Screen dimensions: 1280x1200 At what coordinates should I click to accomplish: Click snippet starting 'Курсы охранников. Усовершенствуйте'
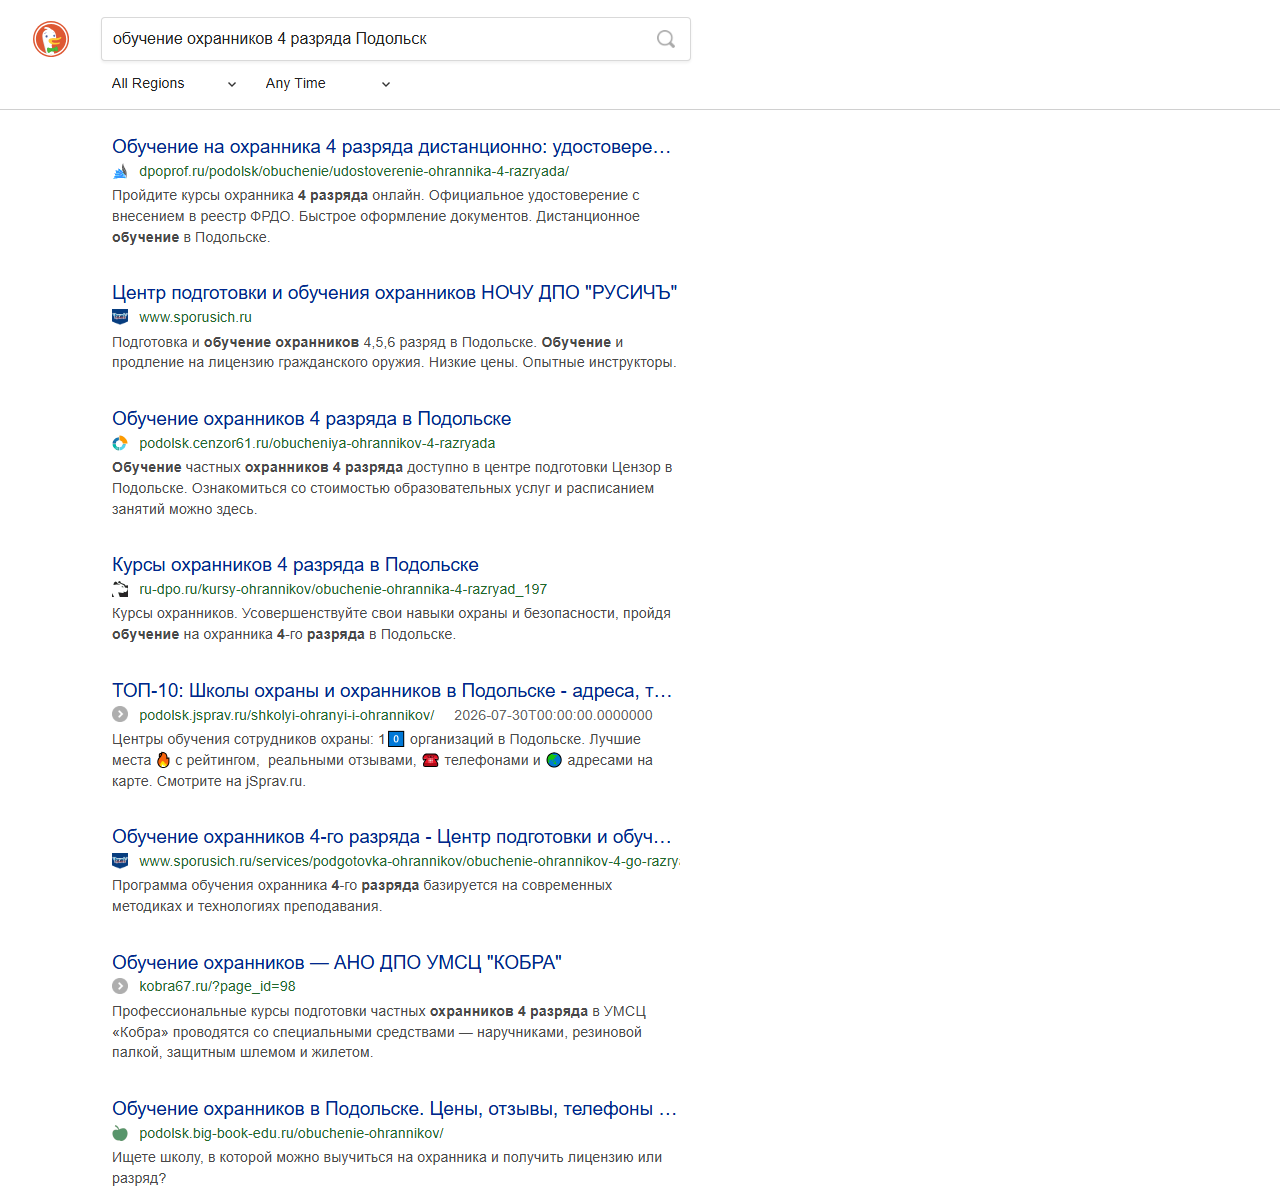click(391, 624)
